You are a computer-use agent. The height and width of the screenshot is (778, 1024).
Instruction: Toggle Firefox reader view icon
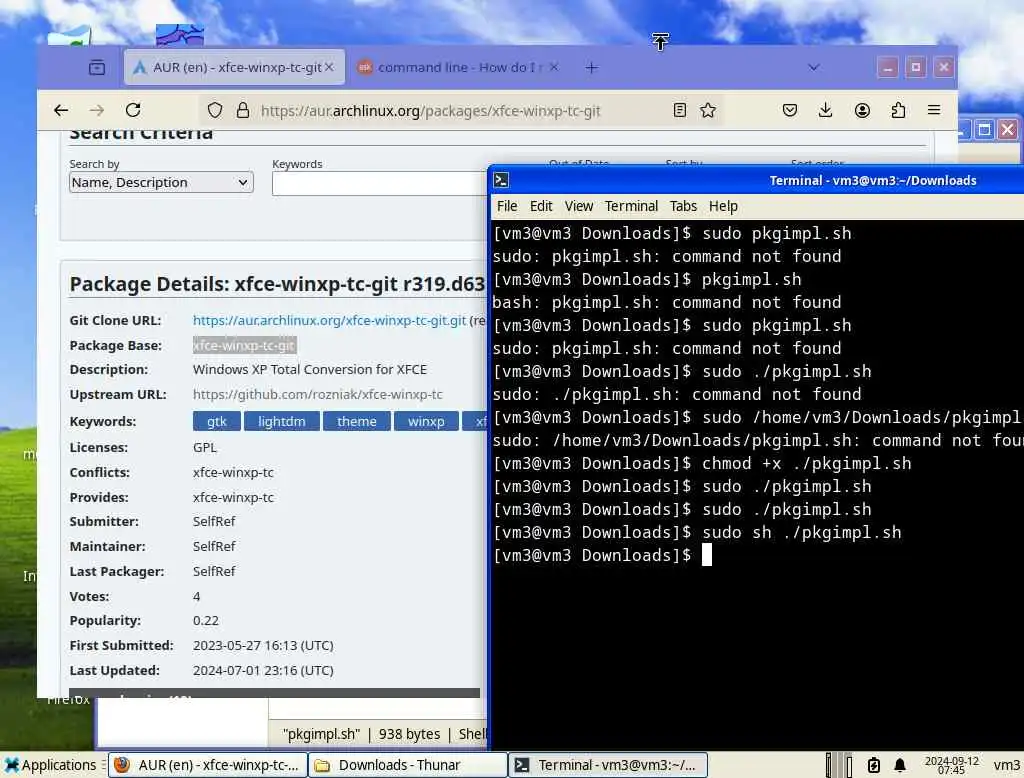coord(680,110)
